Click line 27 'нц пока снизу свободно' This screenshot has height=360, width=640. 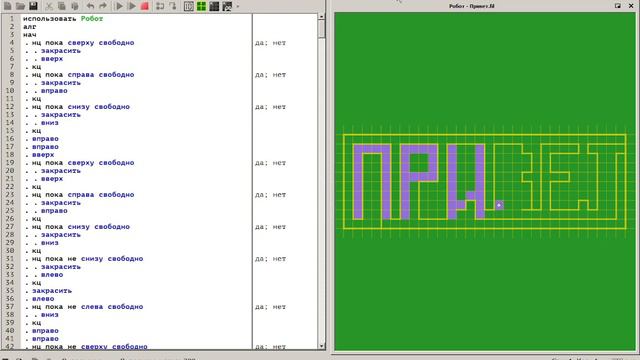click(x=81, y=227)
